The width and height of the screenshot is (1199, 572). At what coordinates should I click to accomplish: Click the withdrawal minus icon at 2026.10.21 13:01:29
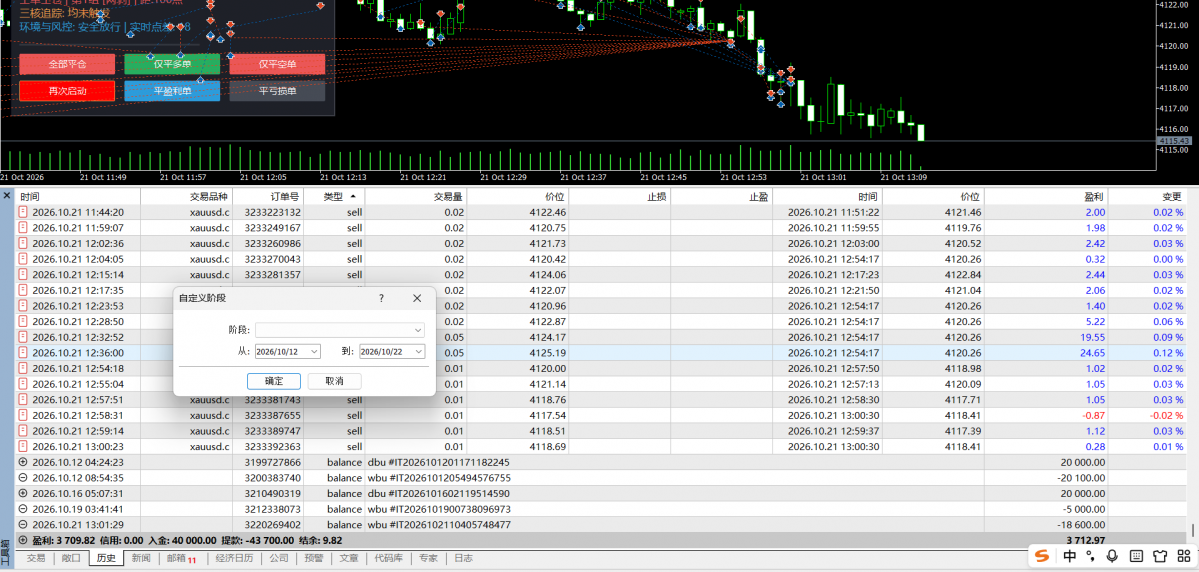pyautogui.click(x=23, y=525)
